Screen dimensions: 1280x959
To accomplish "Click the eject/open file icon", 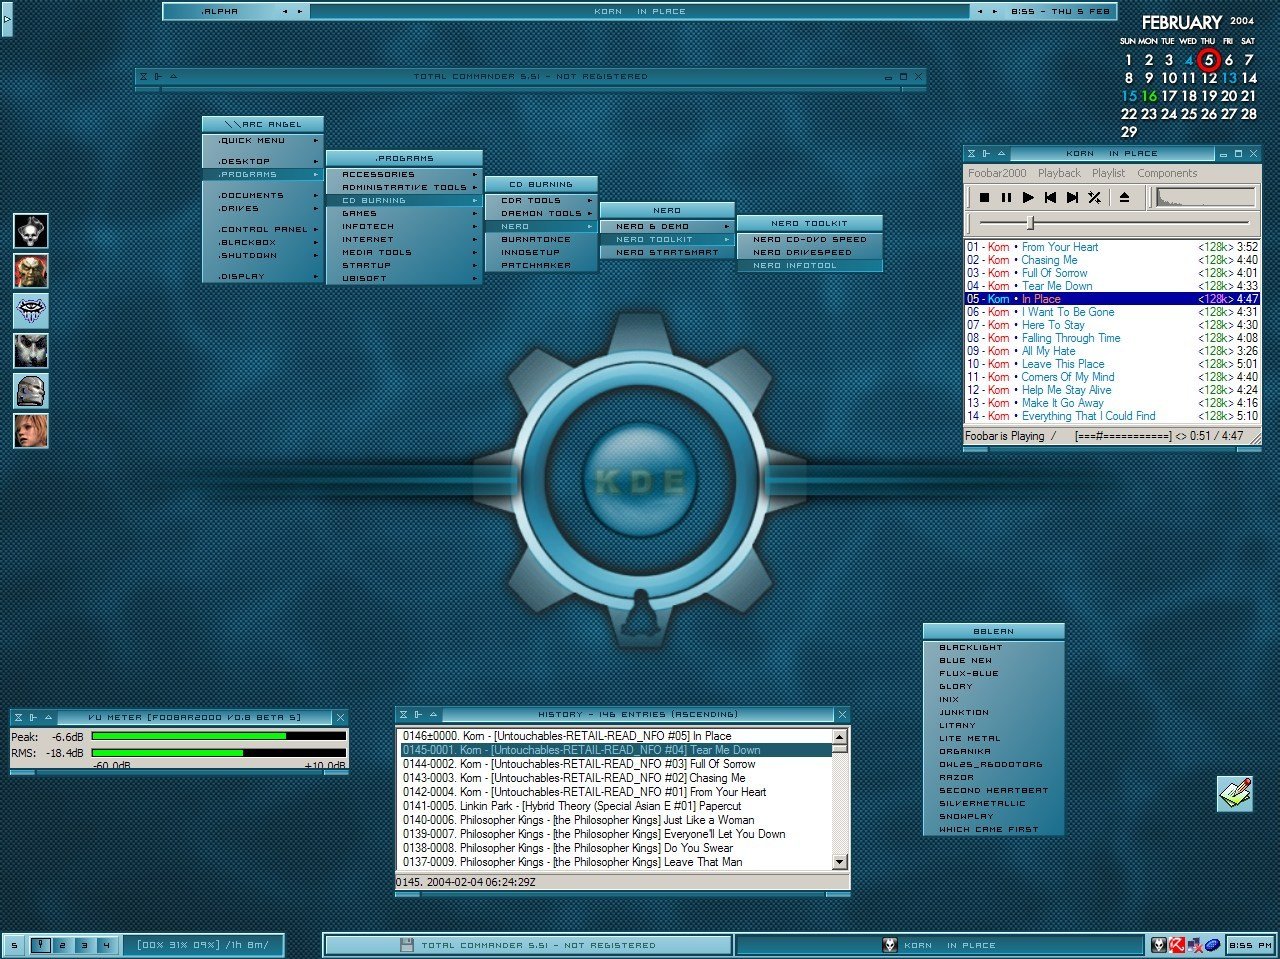I will pyautogui.click(x=1124, y=198).
